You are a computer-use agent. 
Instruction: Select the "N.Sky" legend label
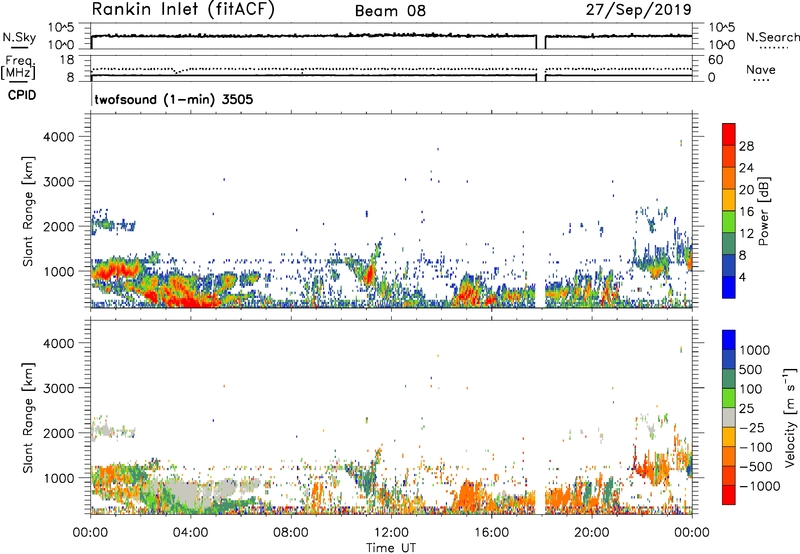[19, 37]
